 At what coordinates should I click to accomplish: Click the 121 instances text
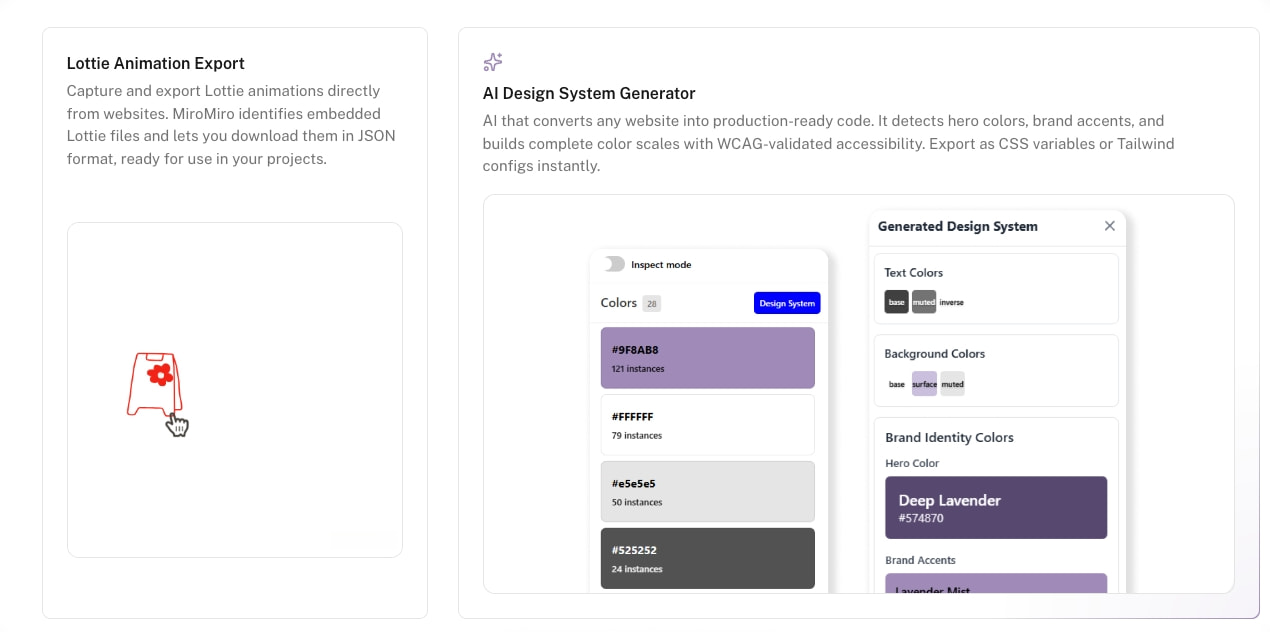[638, 369]
